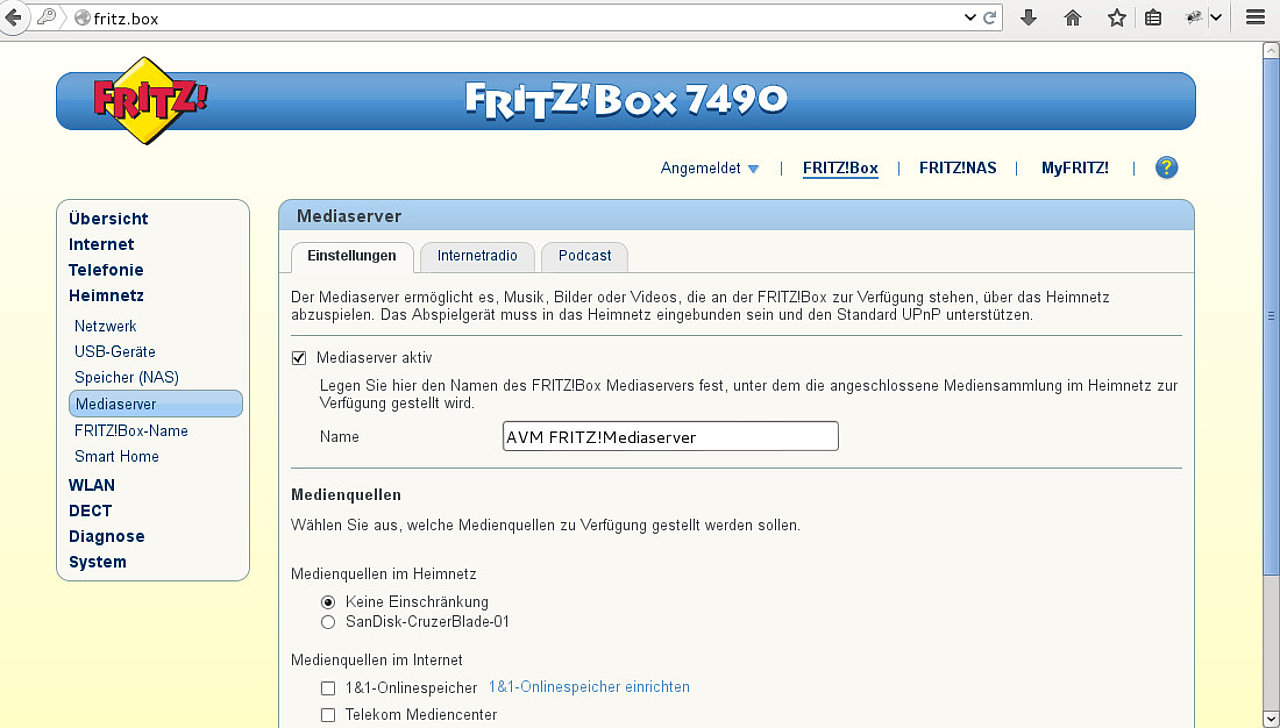Open the MyFRITZ! top navigation link
This screenshot has width=1280, height=728.
[x=1075, y=168]
